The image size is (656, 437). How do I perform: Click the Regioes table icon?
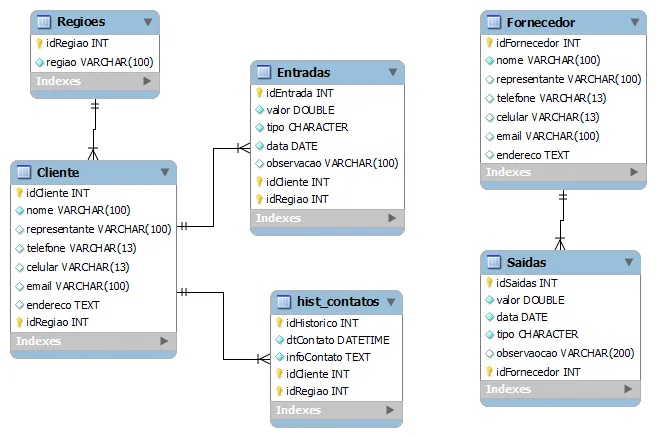click(x=43, y=21)
